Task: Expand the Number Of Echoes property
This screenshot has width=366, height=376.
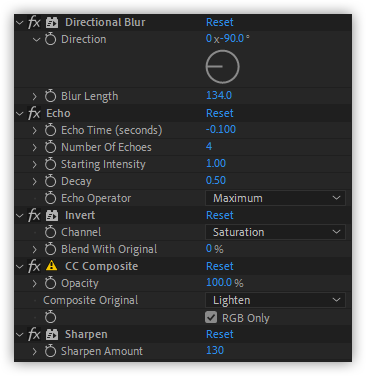Action: pyautogui.click(x=34, y=147)
